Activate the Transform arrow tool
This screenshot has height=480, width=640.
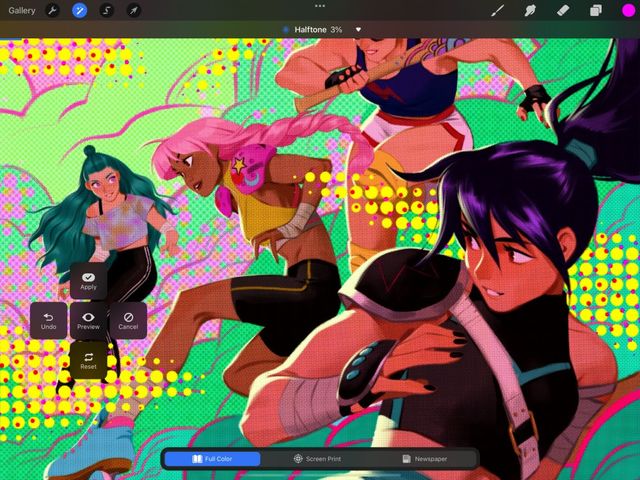[134, 10]
